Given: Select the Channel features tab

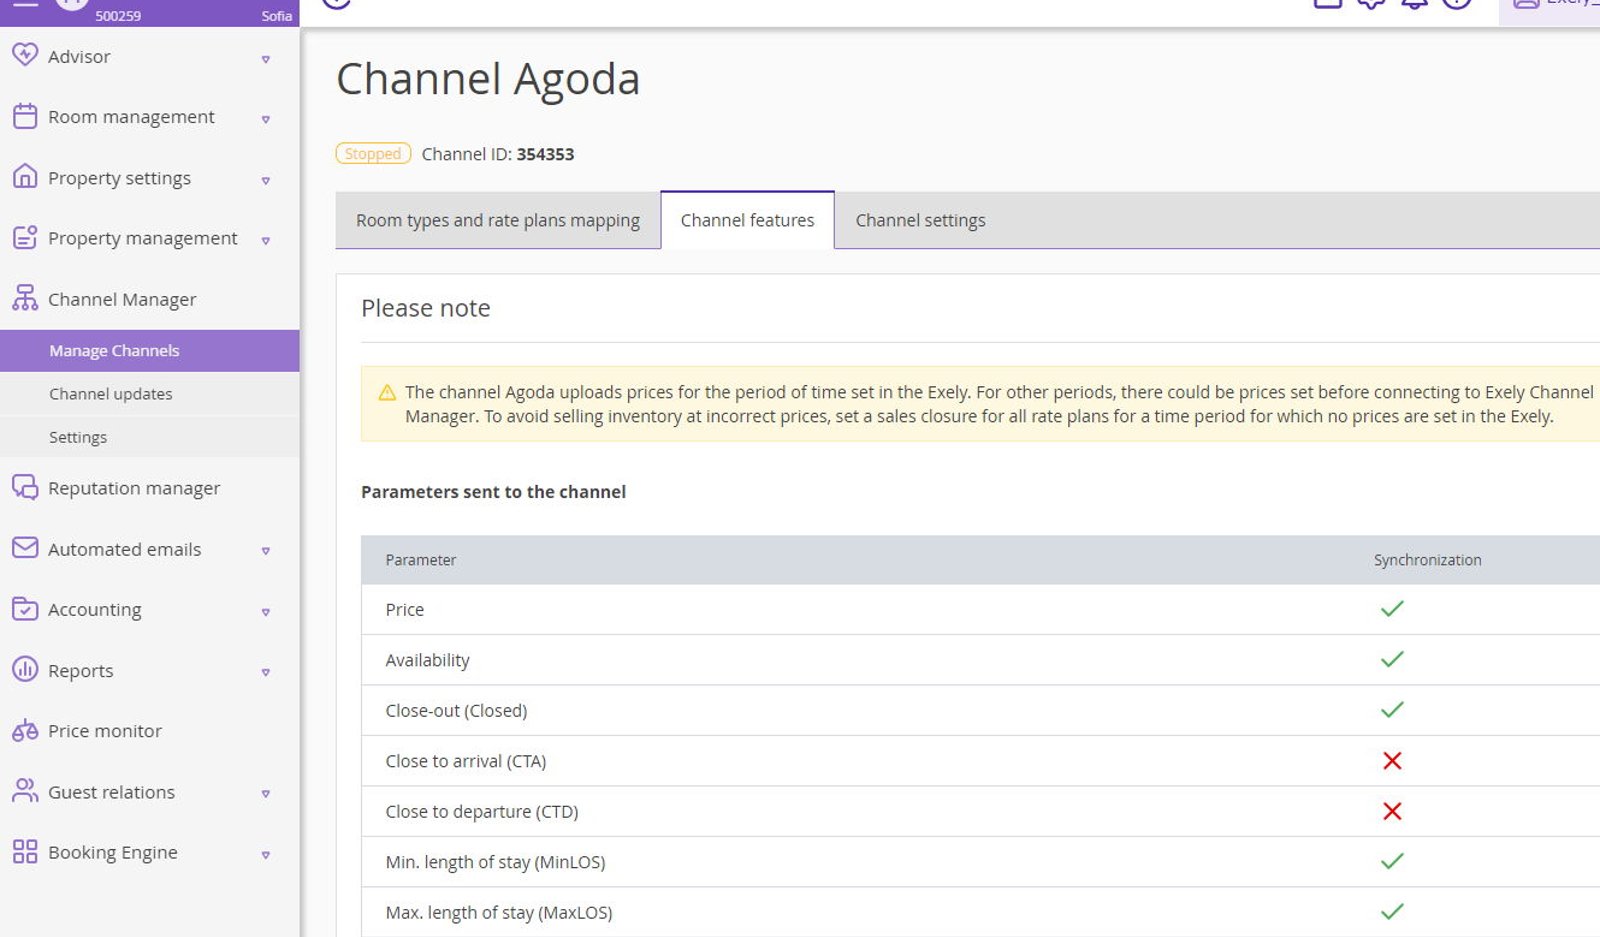Looking at the screenshot, I should tap(747, 220).
